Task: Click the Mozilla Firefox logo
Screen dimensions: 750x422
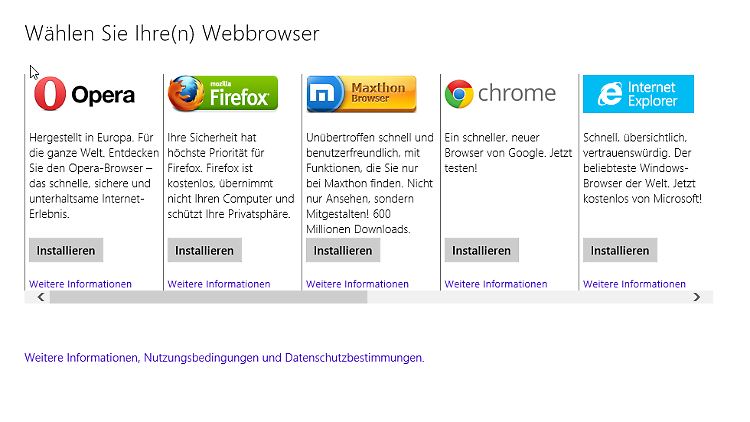Action: click(223, 93)
